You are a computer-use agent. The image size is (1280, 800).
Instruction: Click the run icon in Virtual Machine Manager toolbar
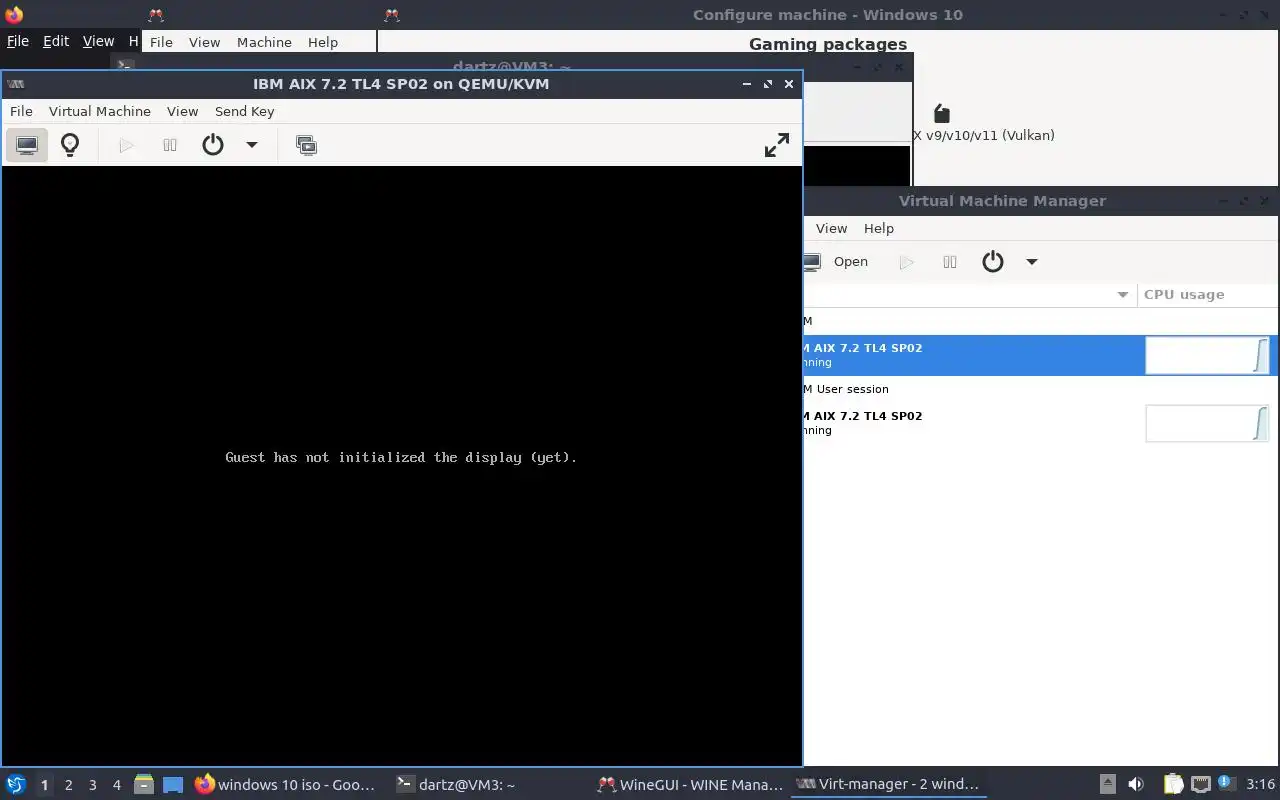[x=907, y=262]
